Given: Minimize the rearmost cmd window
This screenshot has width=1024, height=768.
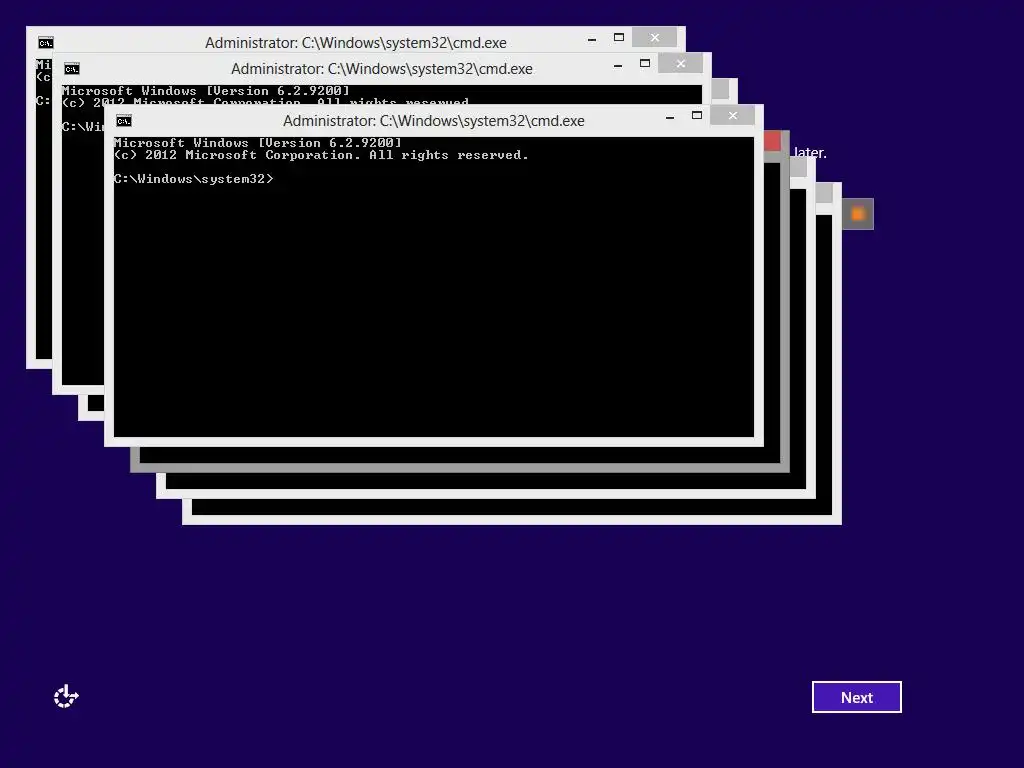Looking at the screenshot, I should (x=592, y=39).
